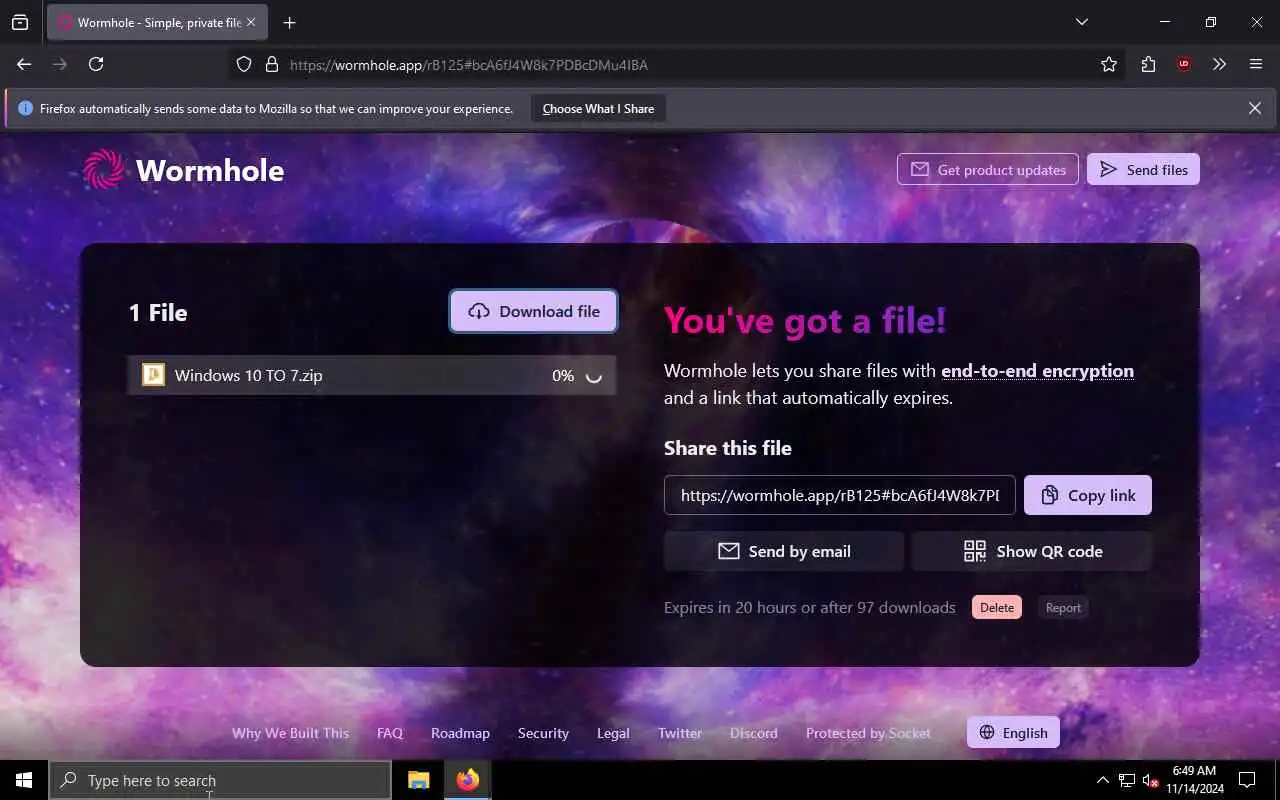Show hidden system tray icons chevron
Viewport: 1280px width, 800px height.
(x=1102, y=780)
